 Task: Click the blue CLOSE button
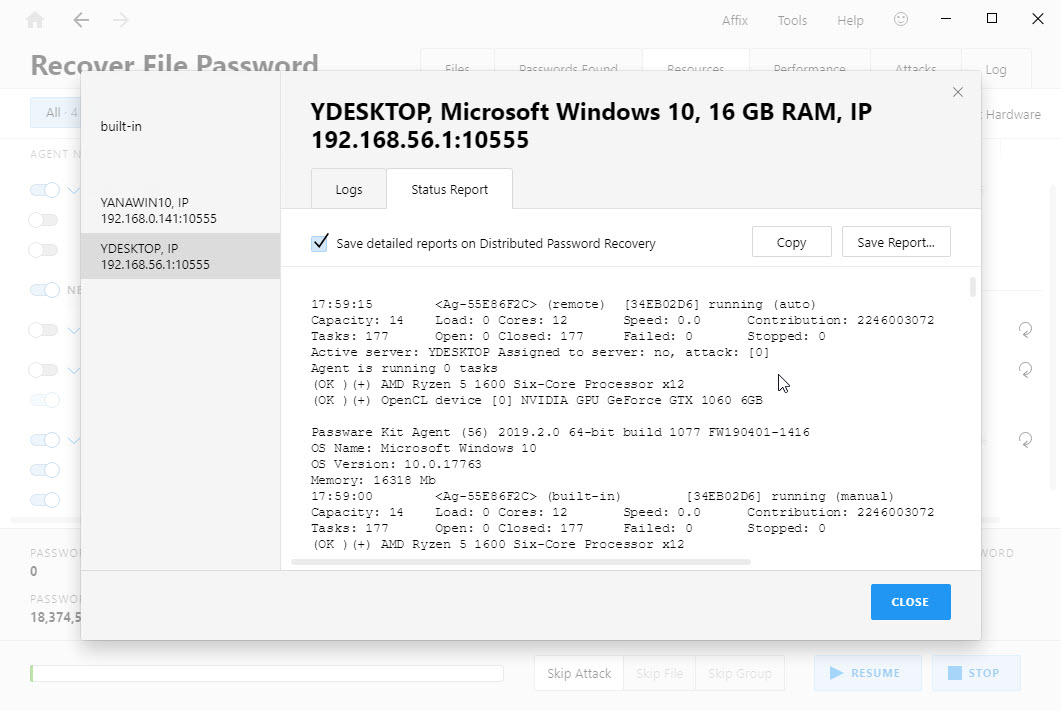click(x=910, y=602)
